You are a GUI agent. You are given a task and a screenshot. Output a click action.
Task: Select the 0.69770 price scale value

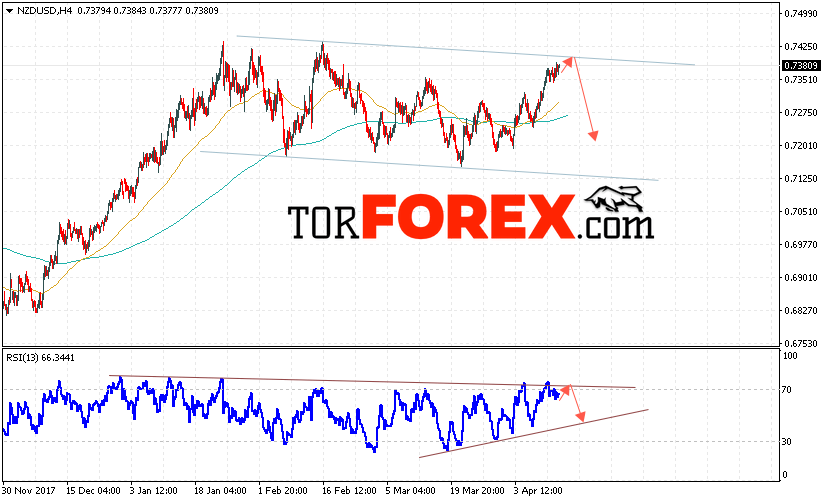click(x=801, y=245)
